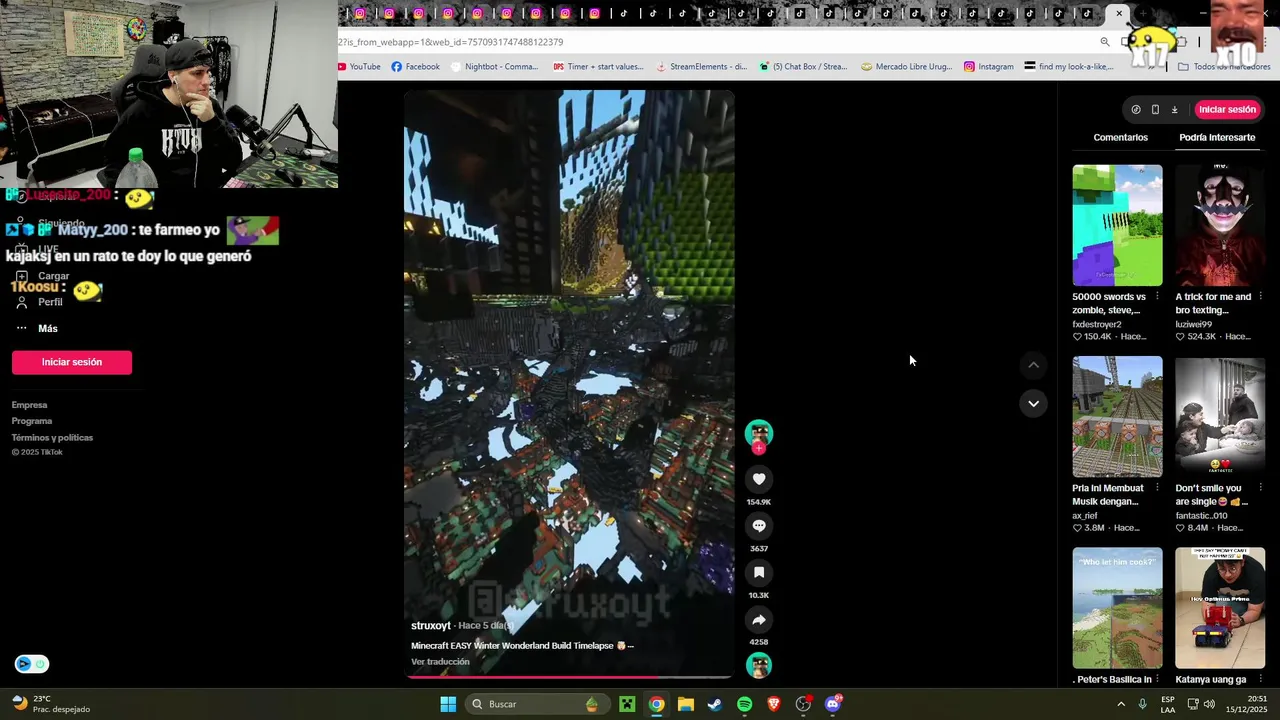This screenshot has width=1280, height=720.
Task: Click the Chrome icon in the taskbar
Action: (656, 704)
